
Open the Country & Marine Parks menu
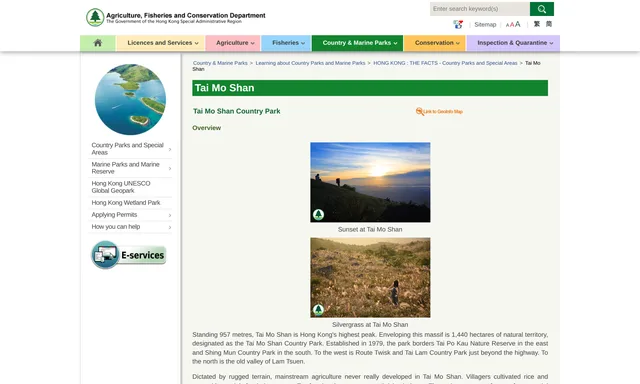(358, 43)
